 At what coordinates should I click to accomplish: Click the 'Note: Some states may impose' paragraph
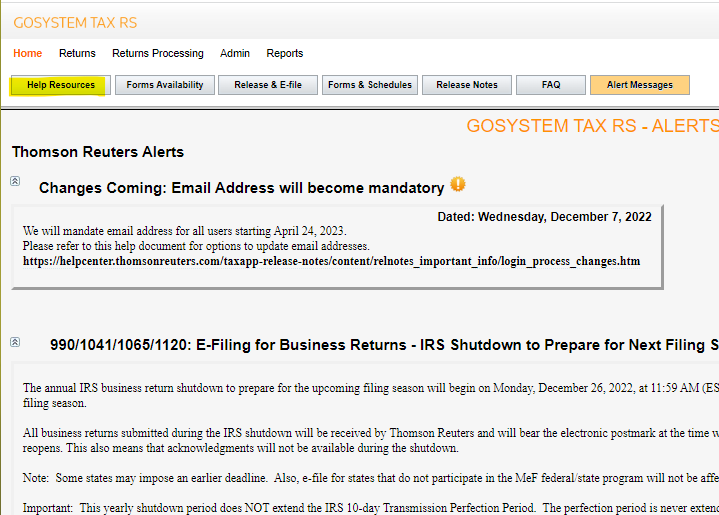coord(371,478)
